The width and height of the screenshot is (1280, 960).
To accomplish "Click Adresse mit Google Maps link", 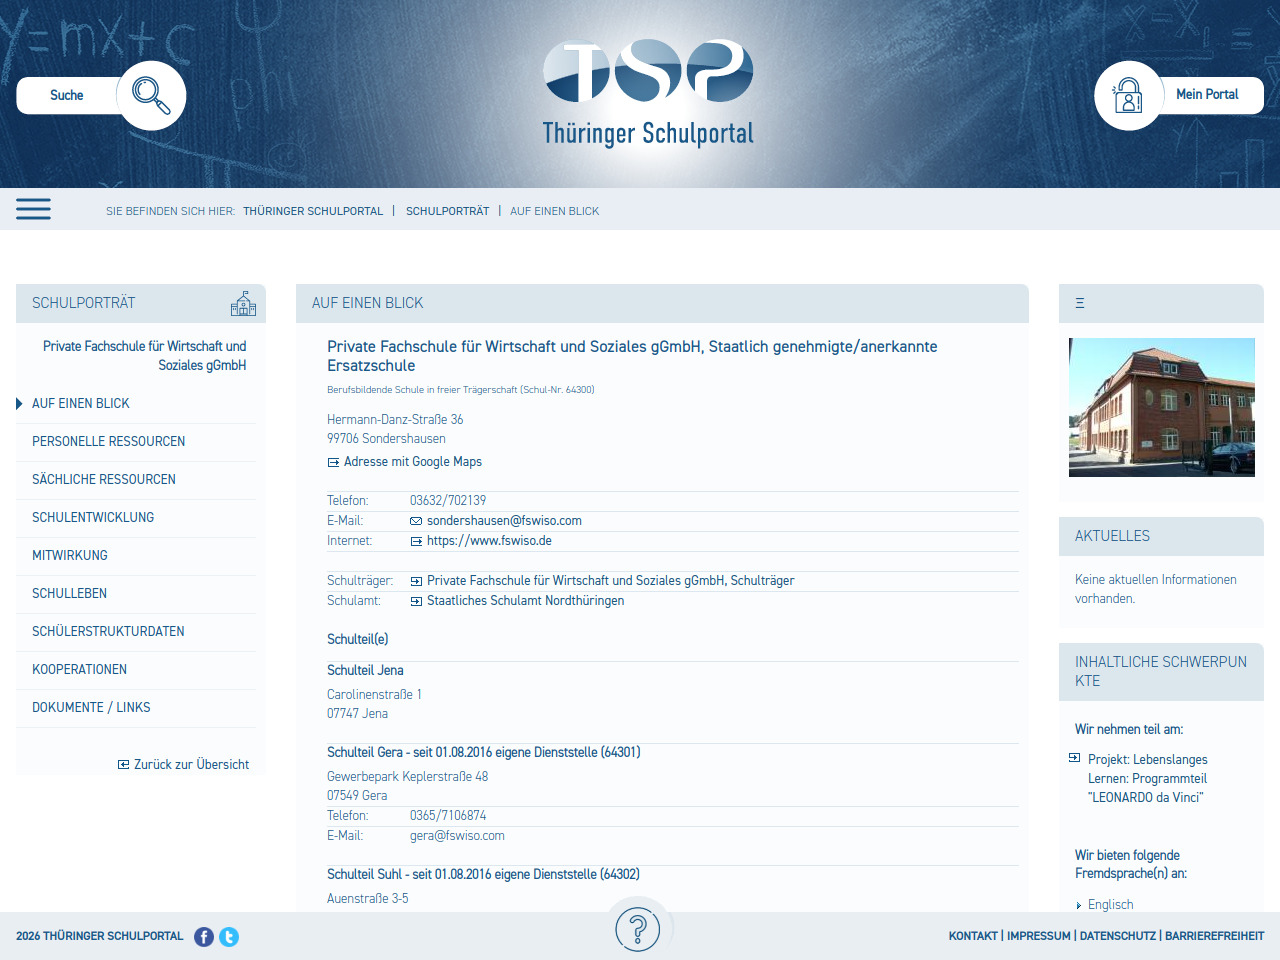I will [x=412, y=462].
